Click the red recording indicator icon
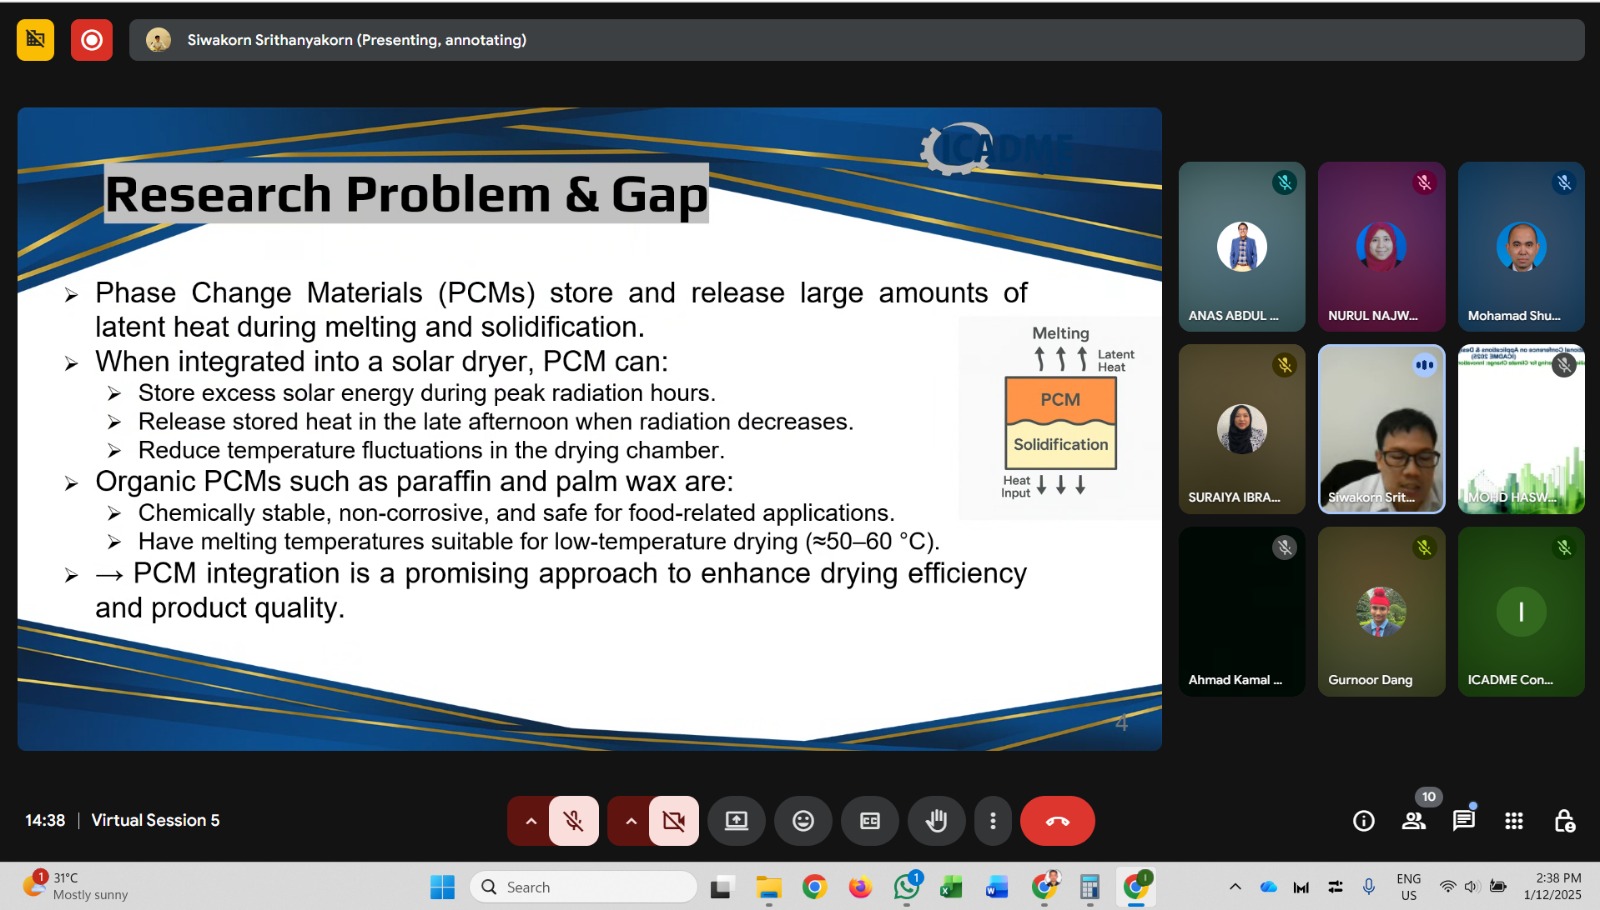This screenshot has width=1600, height=910. pyautogui.click(x=91, y=40)
